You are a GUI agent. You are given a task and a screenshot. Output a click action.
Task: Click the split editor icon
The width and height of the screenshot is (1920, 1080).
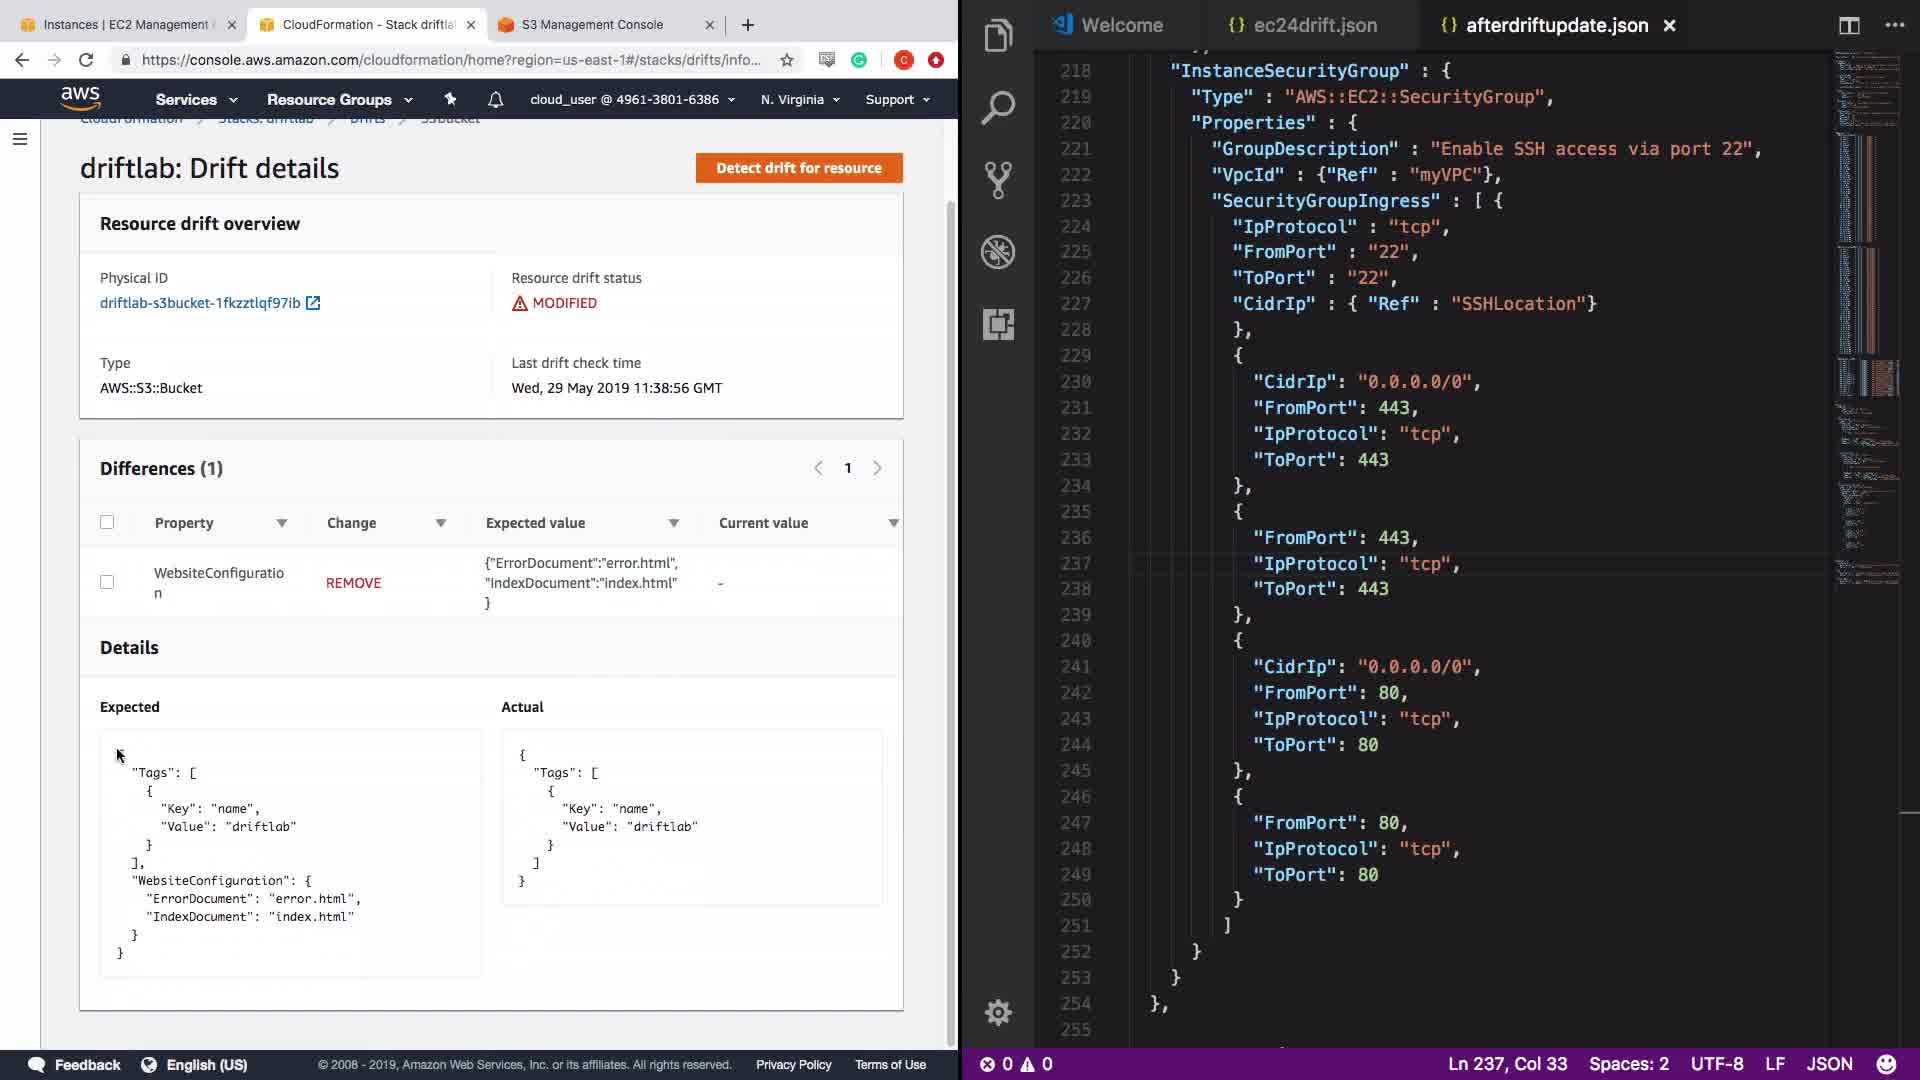[x=1848, y=25]
